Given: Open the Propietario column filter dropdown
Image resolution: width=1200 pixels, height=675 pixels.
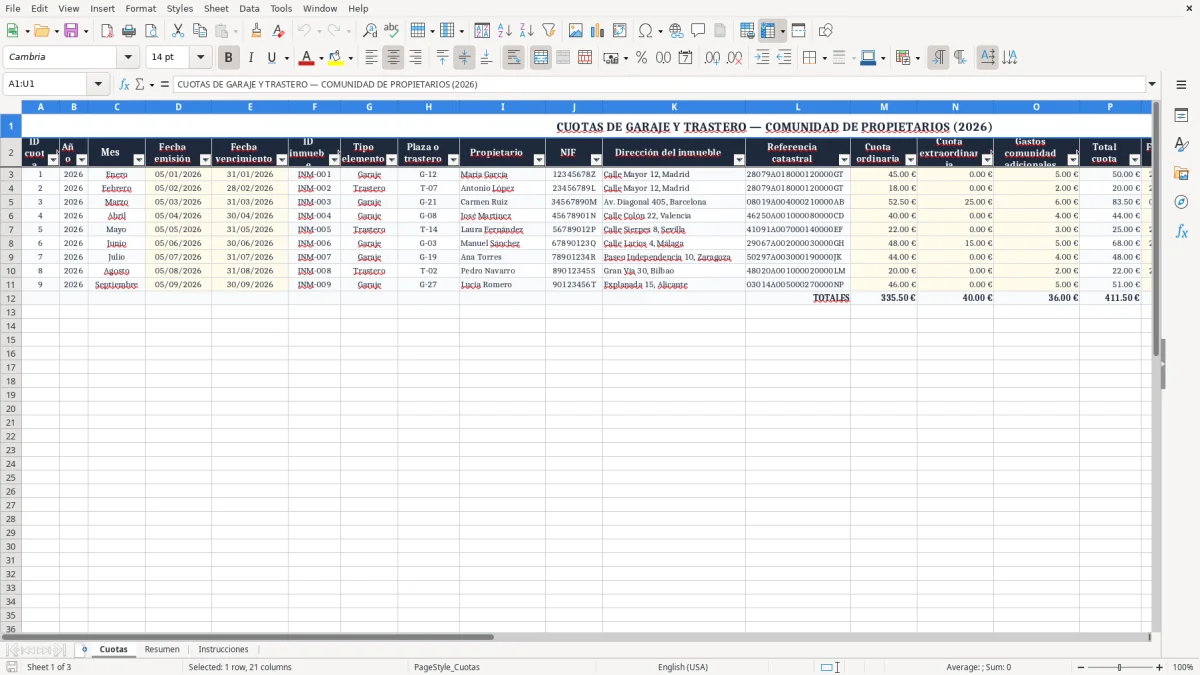Looking at the screenshot, I should point(539,160).
